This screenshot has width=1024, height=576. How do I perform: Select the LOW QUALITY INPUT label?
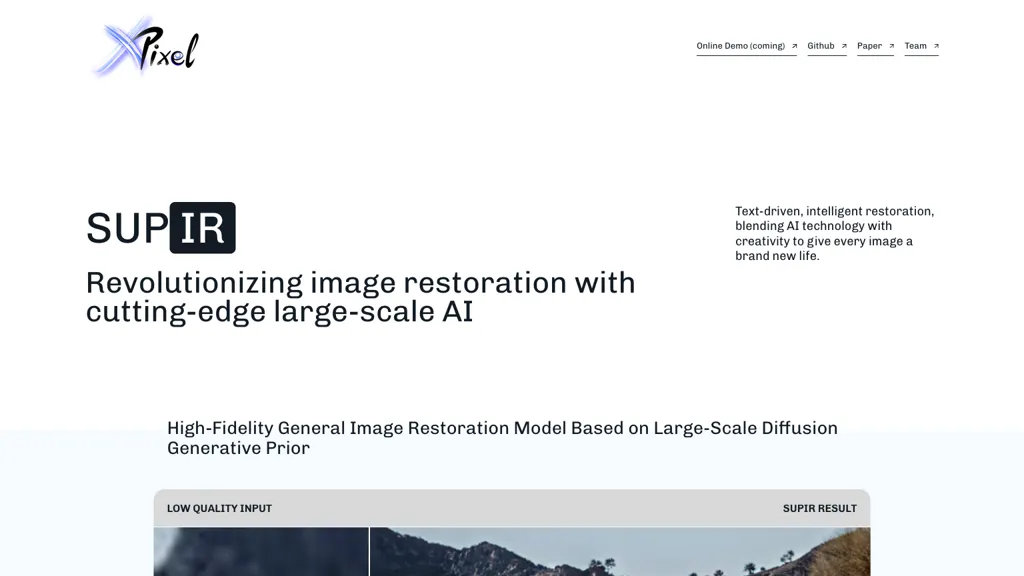tap(219, 508)
